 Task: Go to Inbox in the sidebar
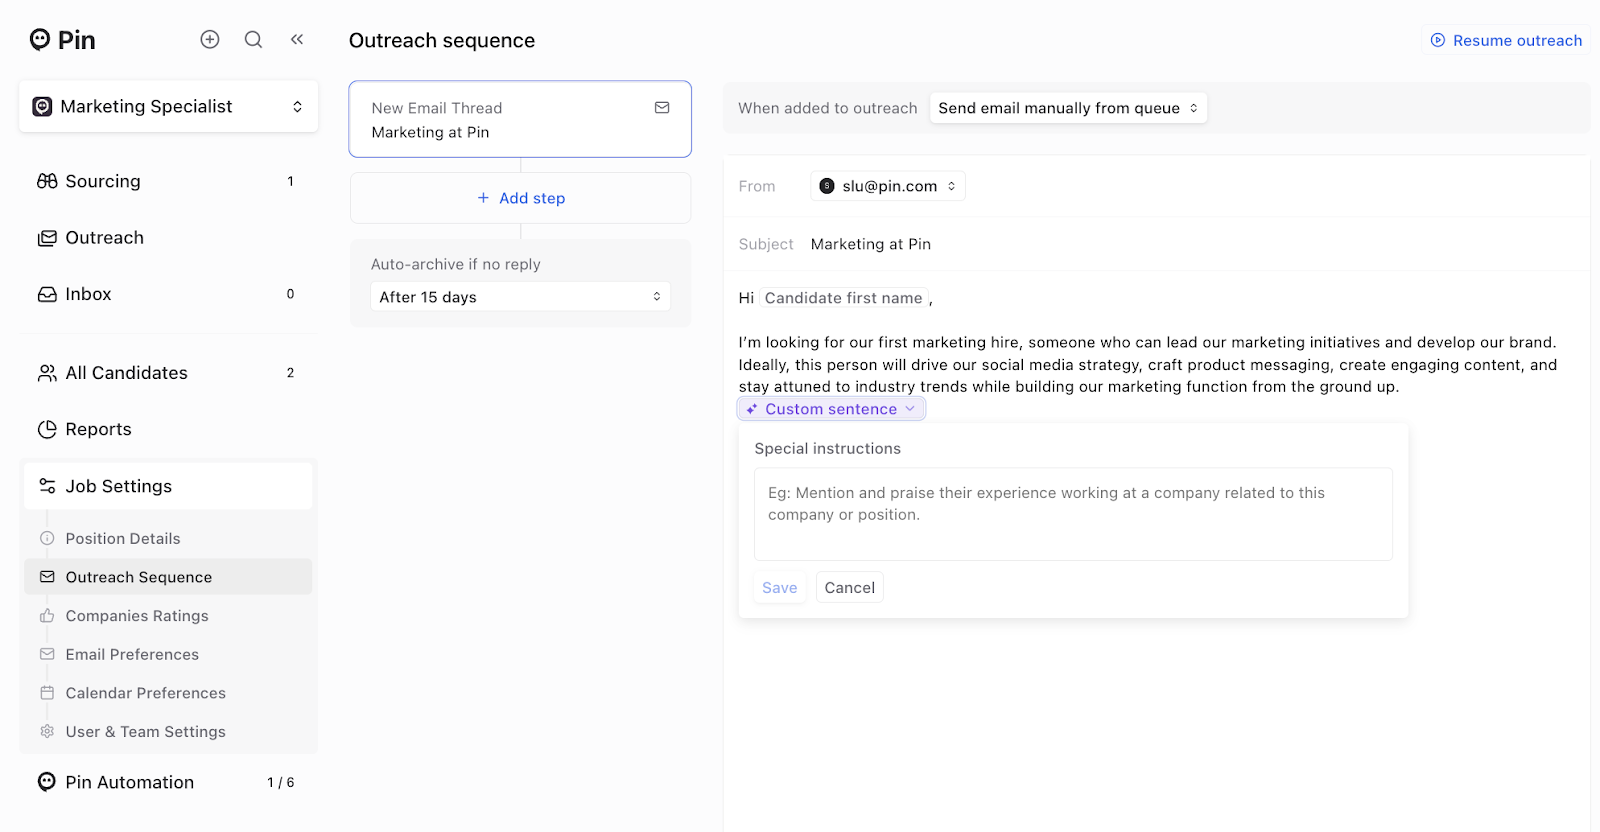[88, 294]
